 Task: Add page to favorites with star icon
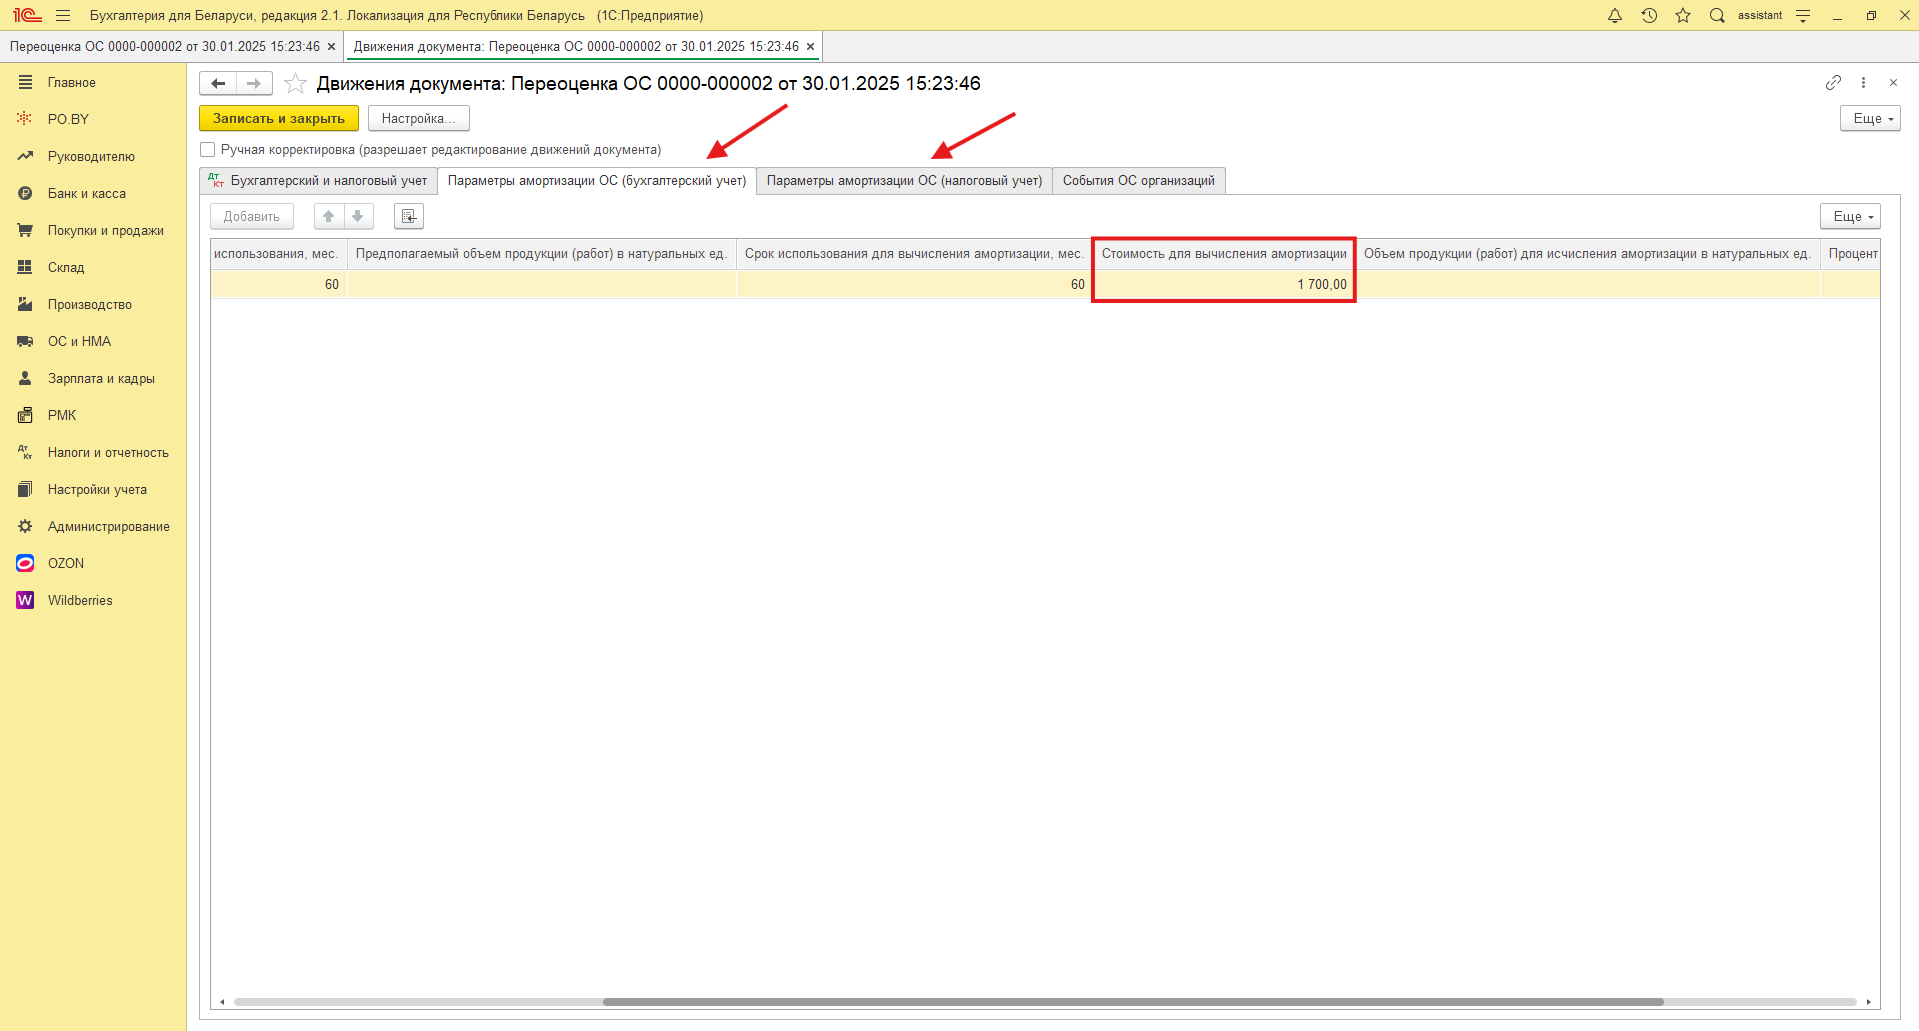point(295,84)
